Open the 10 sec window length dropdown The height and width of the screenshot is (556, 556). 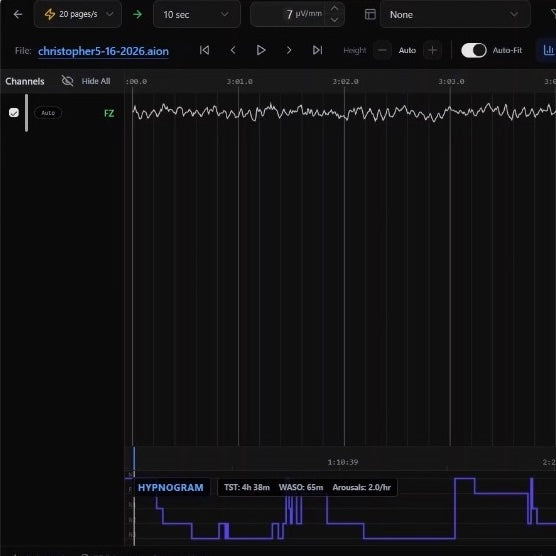pos(196,15)
